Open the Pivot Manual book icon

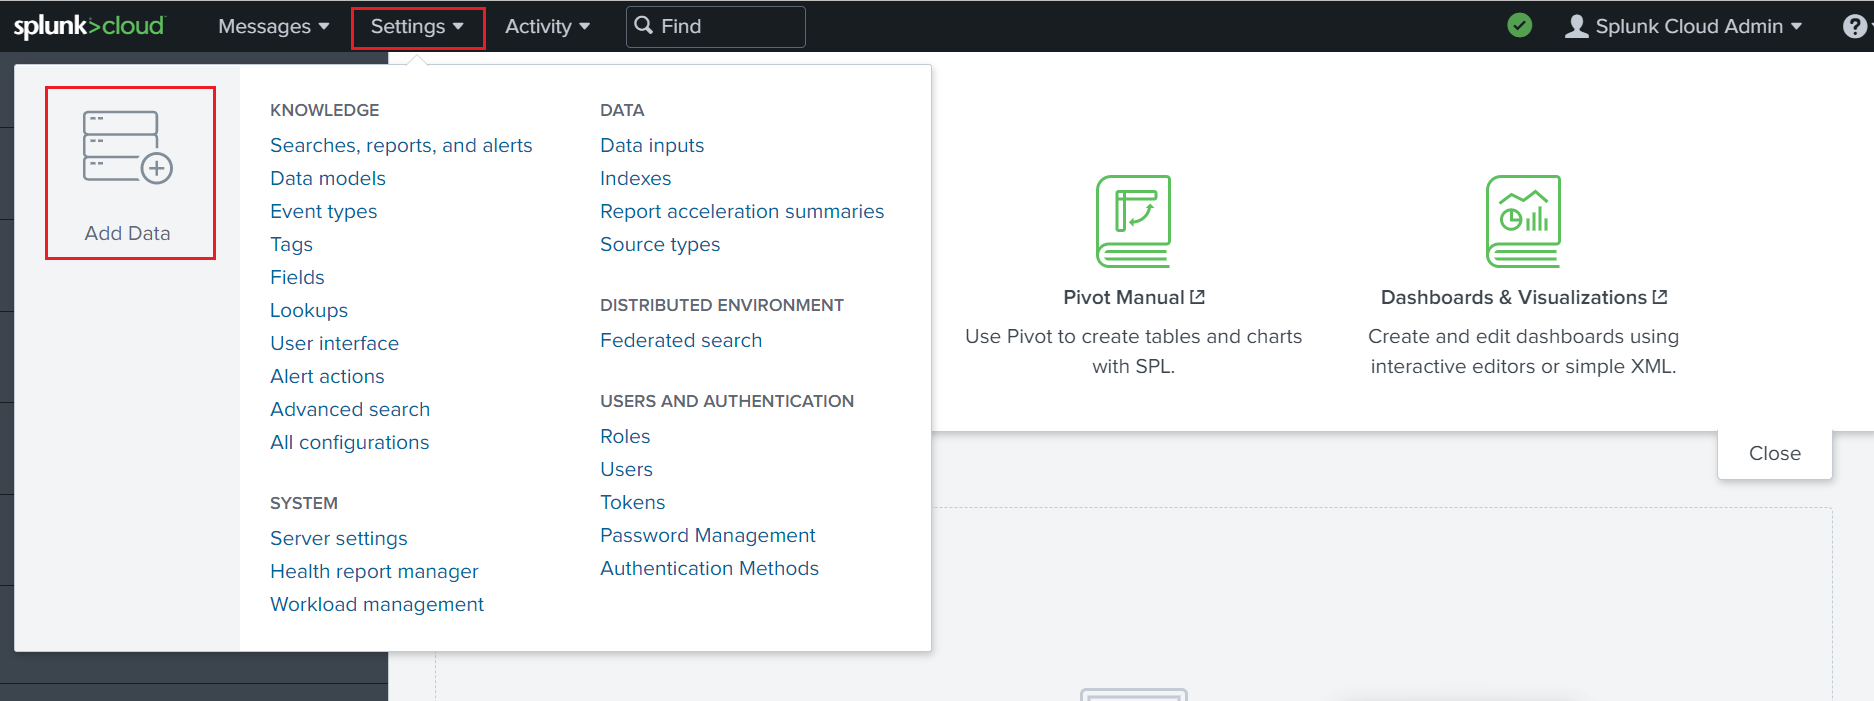[1133, 221]
